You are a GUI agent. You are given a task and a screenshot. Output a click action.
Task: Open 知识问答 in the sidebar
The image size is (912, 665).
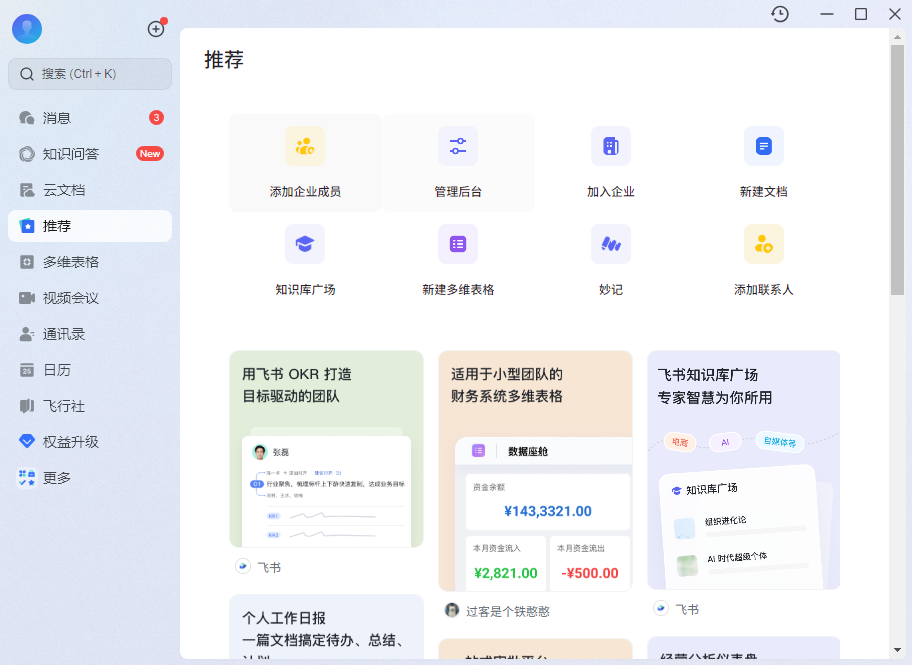pyautogui.click(x=90, y=154)
